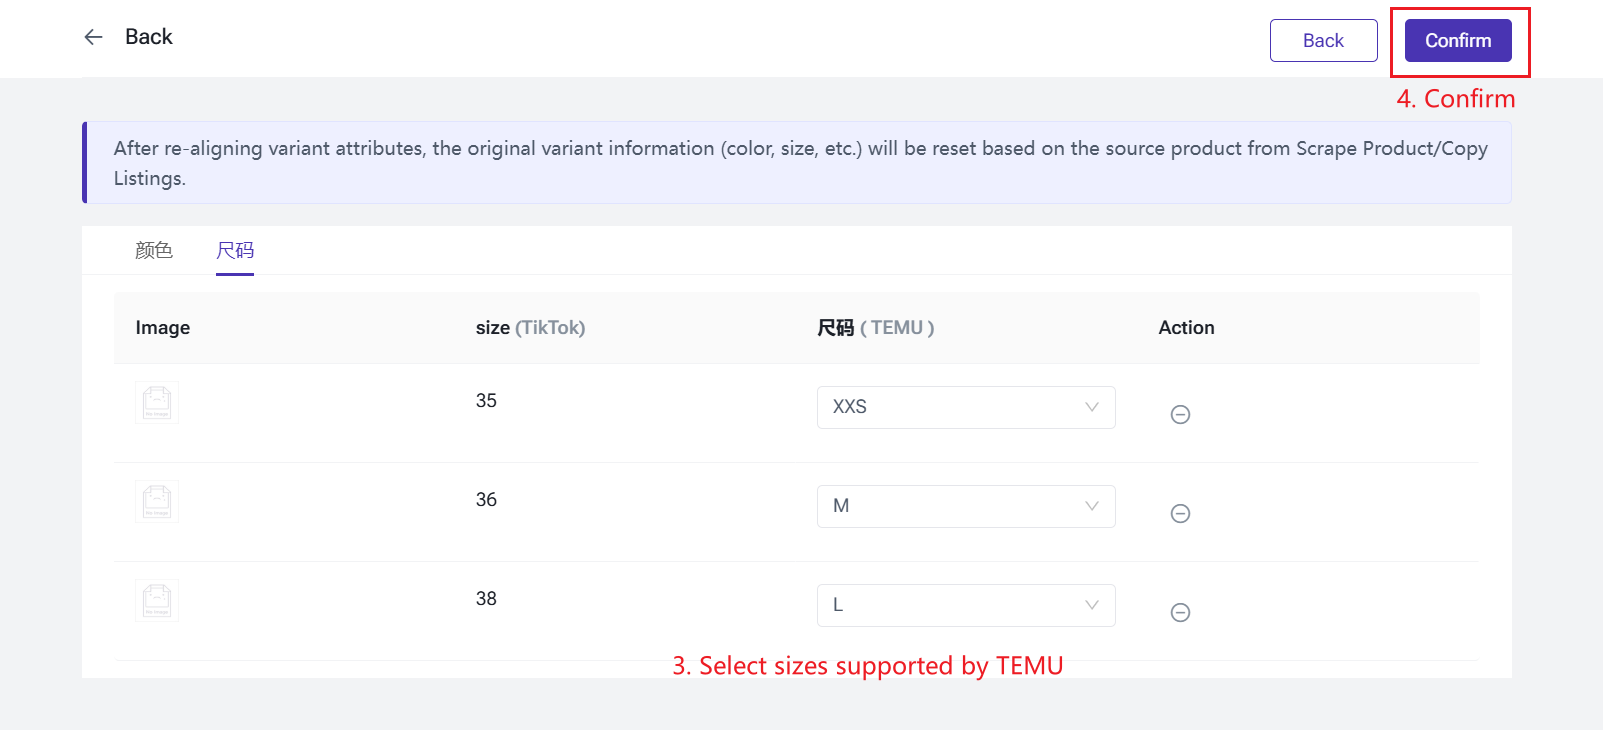Switch to the 颜色 tab
The image size is (1603, 730).
point(154,250)
